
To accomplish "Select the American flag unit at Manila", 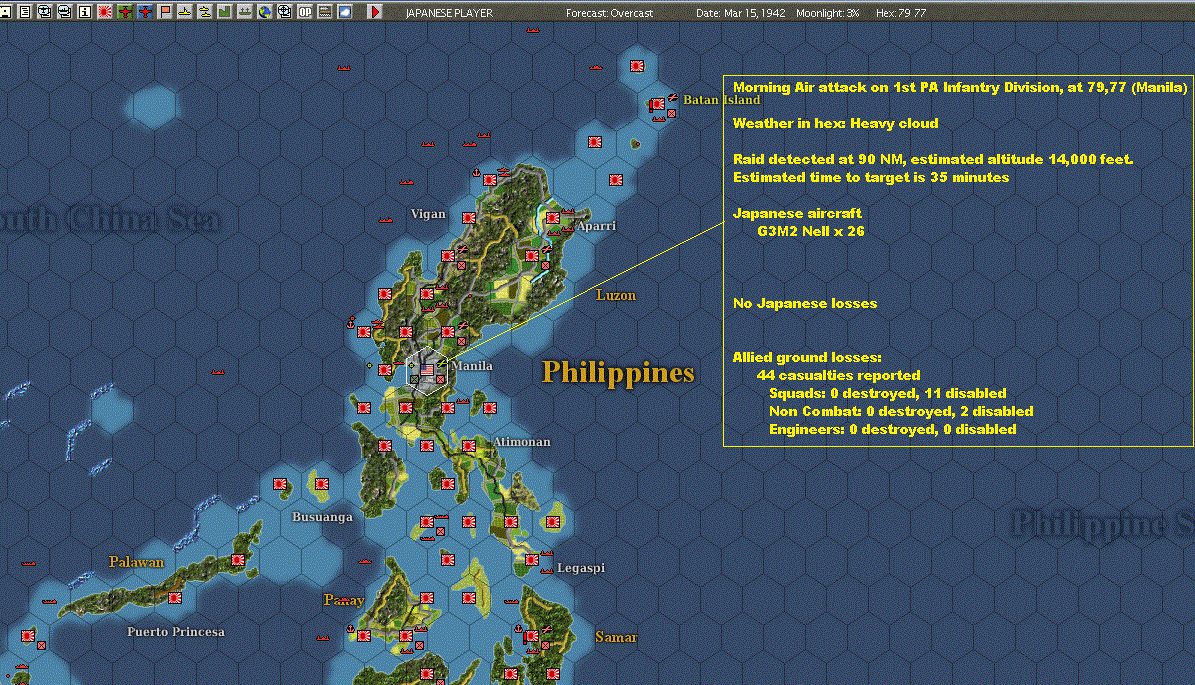I will [x=427, y=370].
